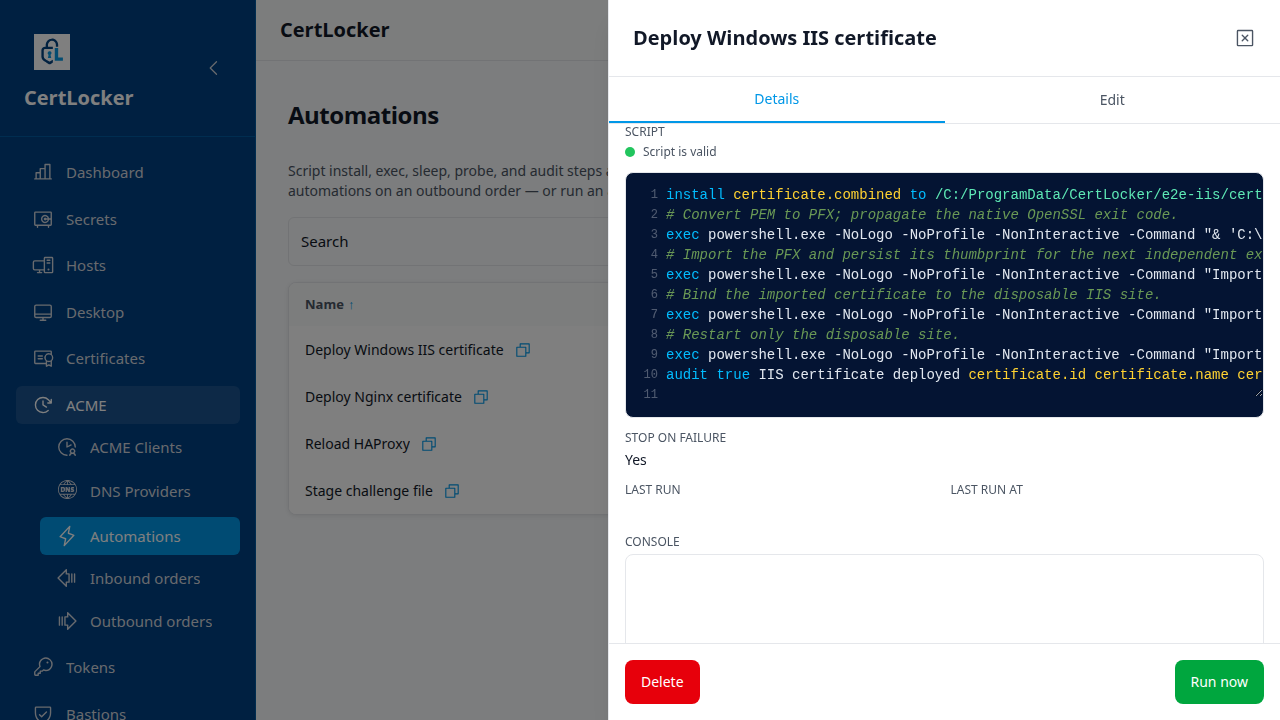Click the green Run now button
The width and height of the screenshot is (1280, 720).
point(1219,682)
